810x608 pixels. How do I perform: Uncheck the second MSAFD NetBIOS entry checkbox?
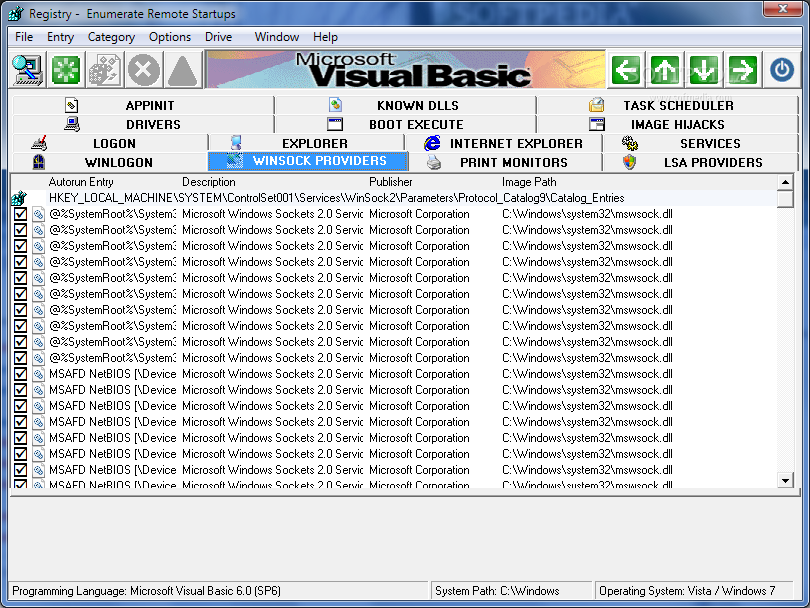coord(20,390)
